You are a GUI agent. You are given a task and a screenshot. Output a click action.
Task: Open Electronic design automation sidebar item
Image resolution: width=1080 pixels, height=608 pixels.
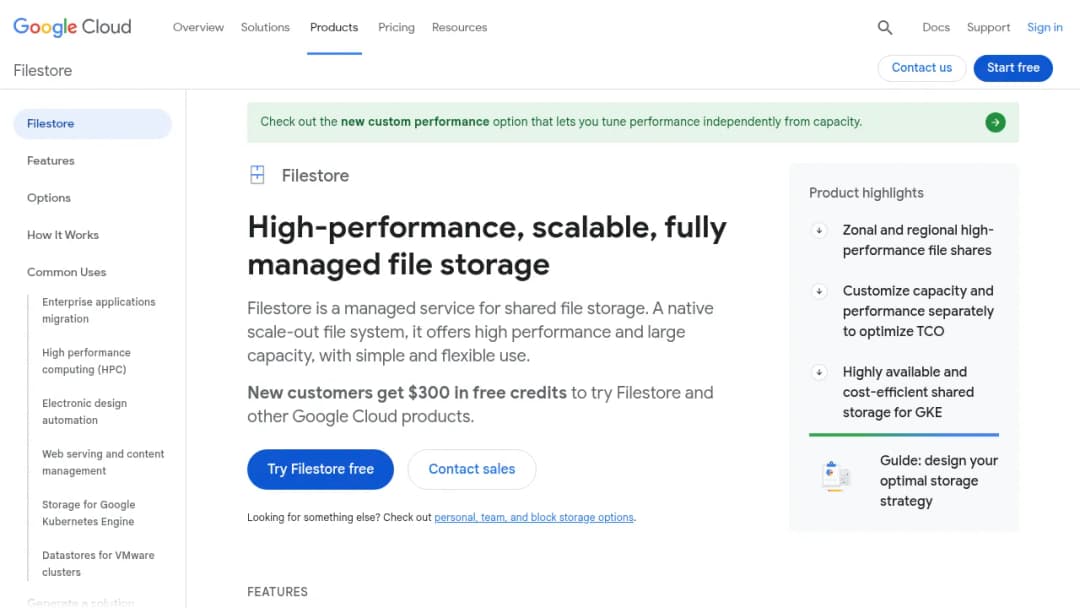pos(84,412)
